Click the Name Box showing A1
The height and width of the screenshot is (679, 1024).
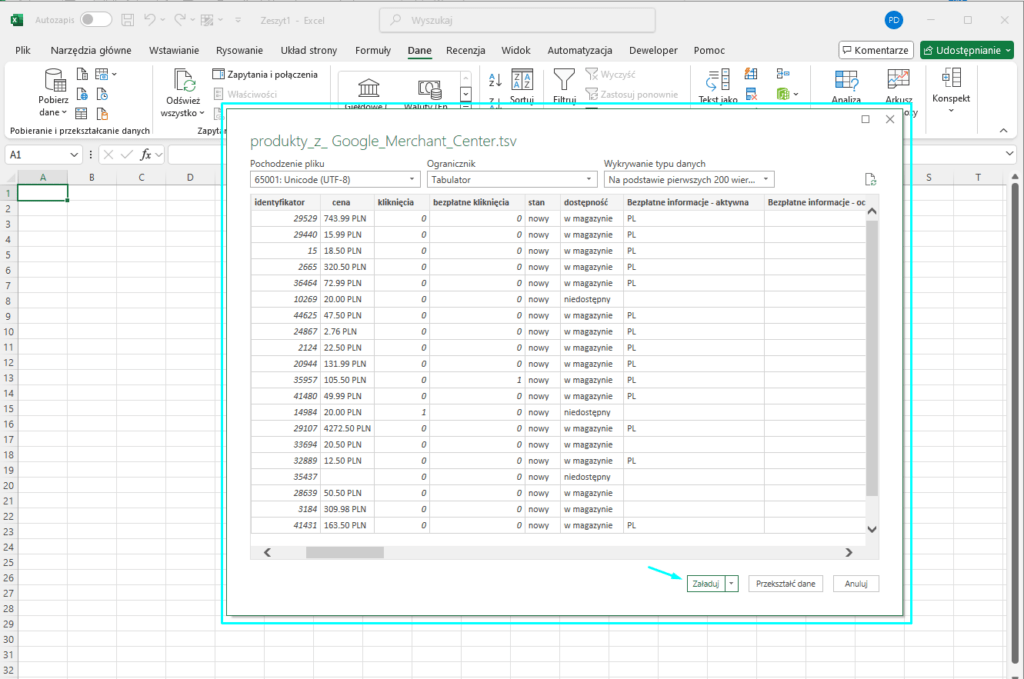[37, 155]
